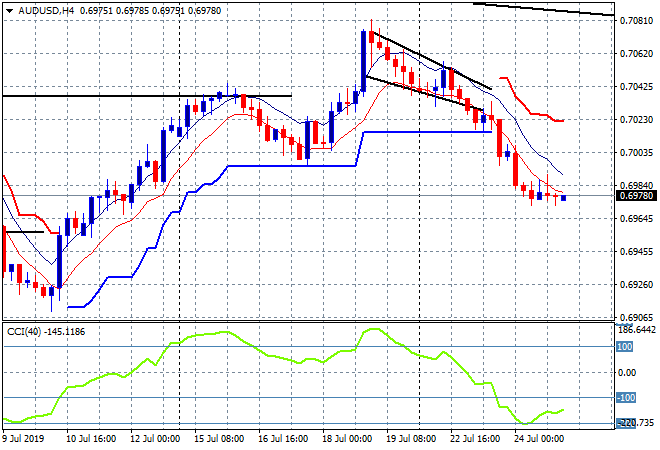Click the 0.70425 price axis label
The height and width of the screenshot is (450, 660).
[636, 87]
